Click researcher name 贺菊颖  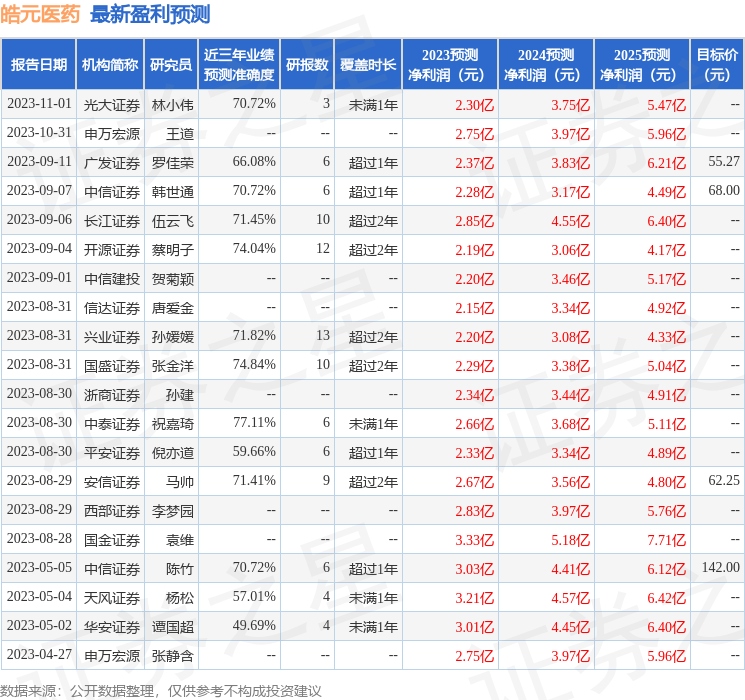172,279
